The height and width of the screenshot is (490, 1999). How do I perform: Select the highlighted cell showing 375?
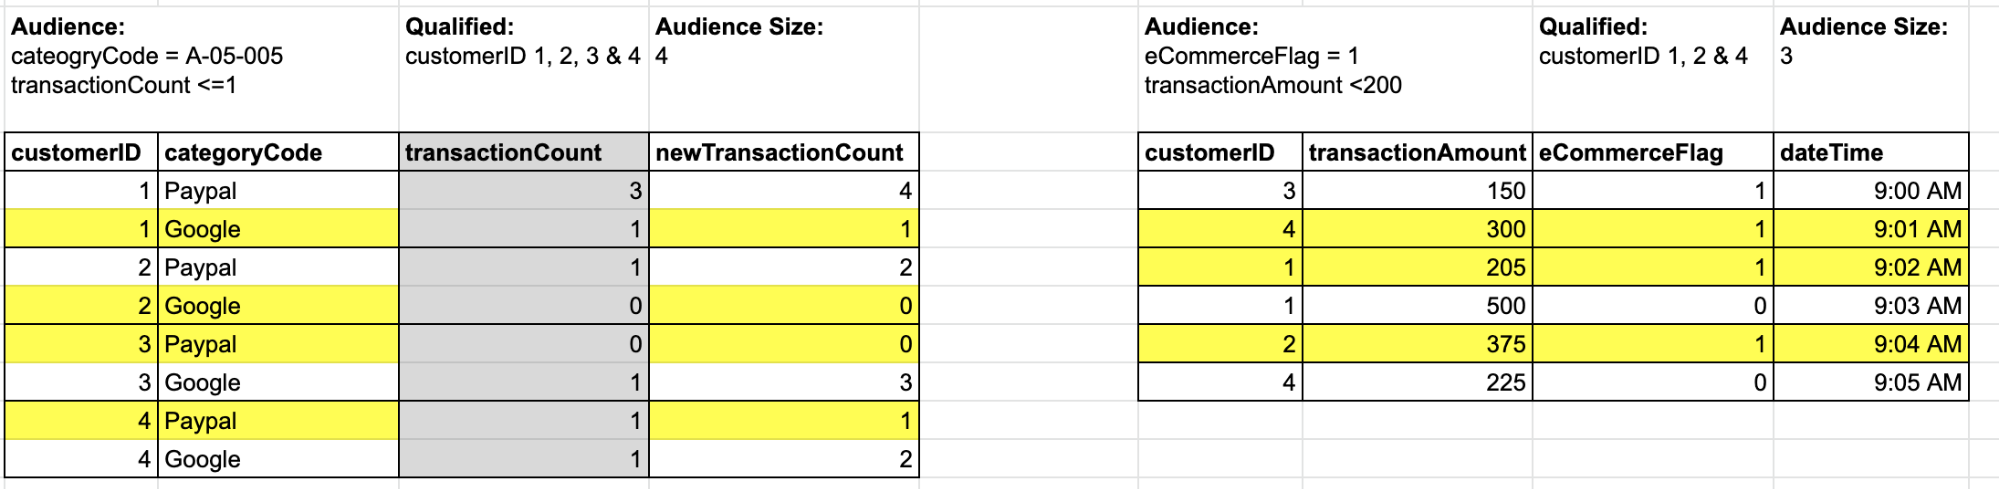pos(1416,344)
